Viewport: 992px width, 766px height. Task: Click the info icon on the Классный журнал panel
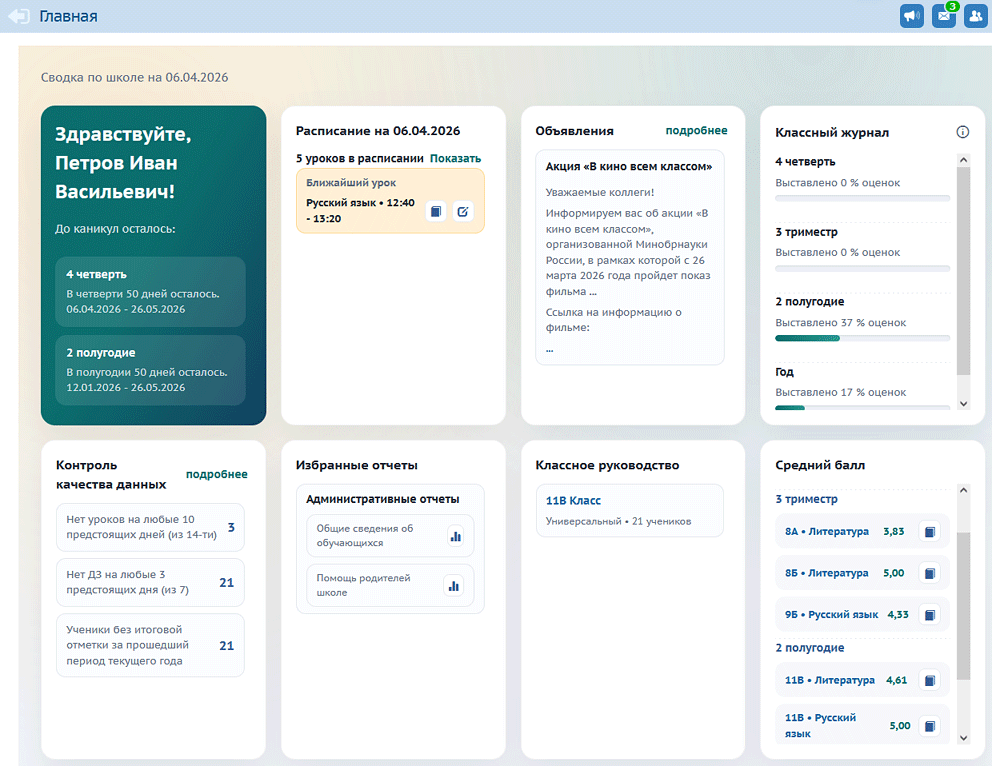(x=962, y=131)
